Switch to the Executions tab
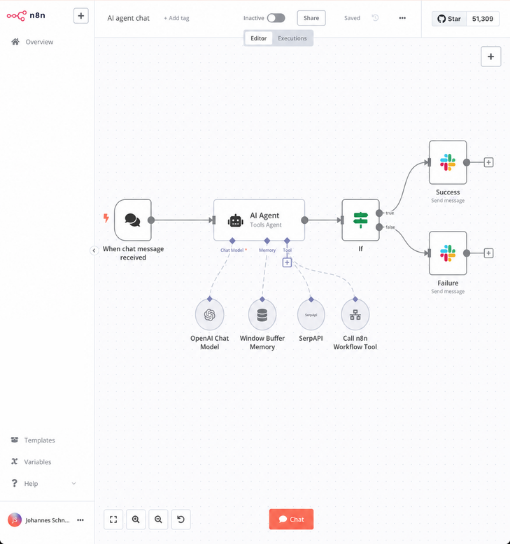 pyautogui.click(x=292, y=38)
